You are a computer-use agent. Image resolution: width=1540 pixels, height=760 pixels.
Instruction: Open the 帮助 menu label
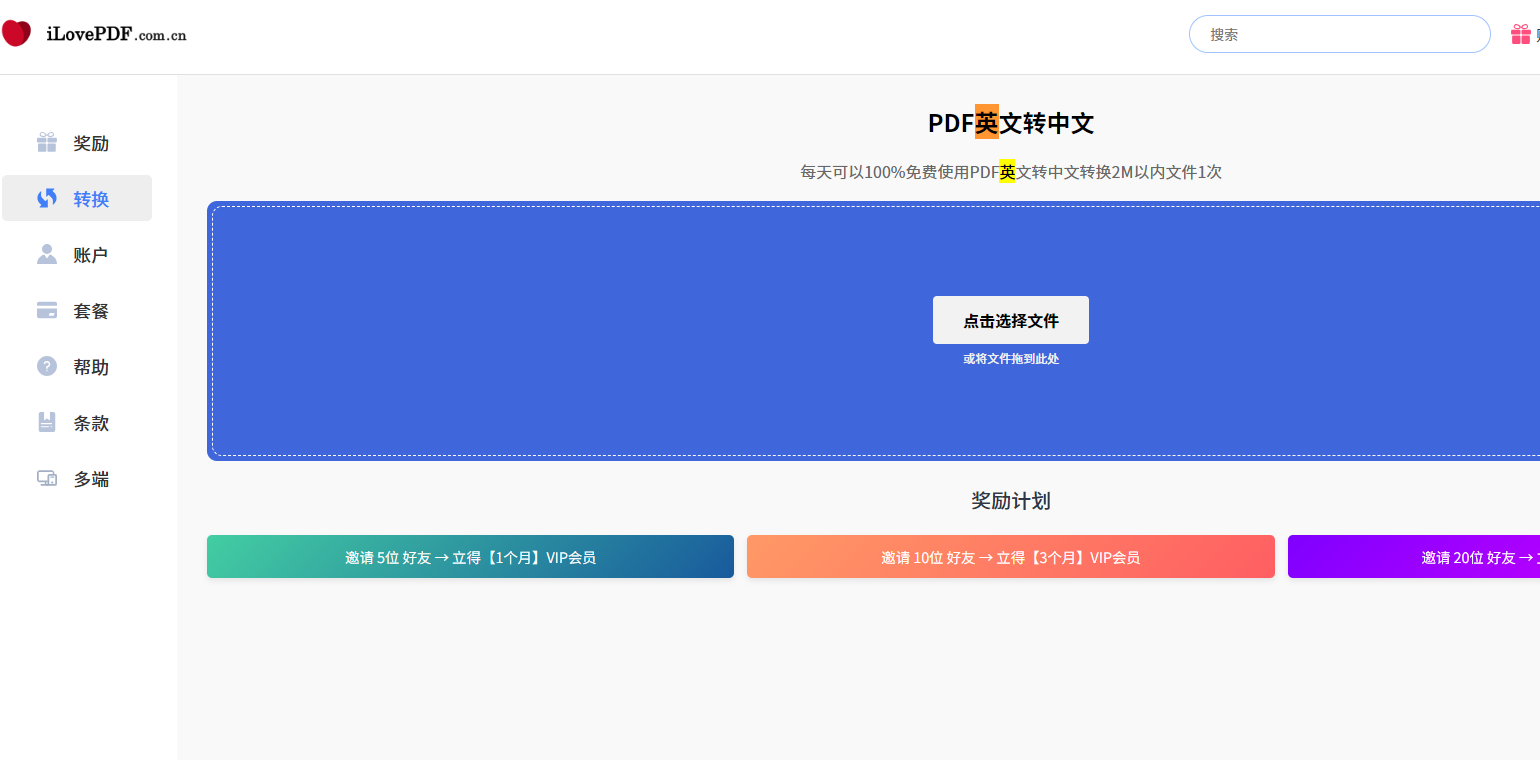tap(90, 367)
